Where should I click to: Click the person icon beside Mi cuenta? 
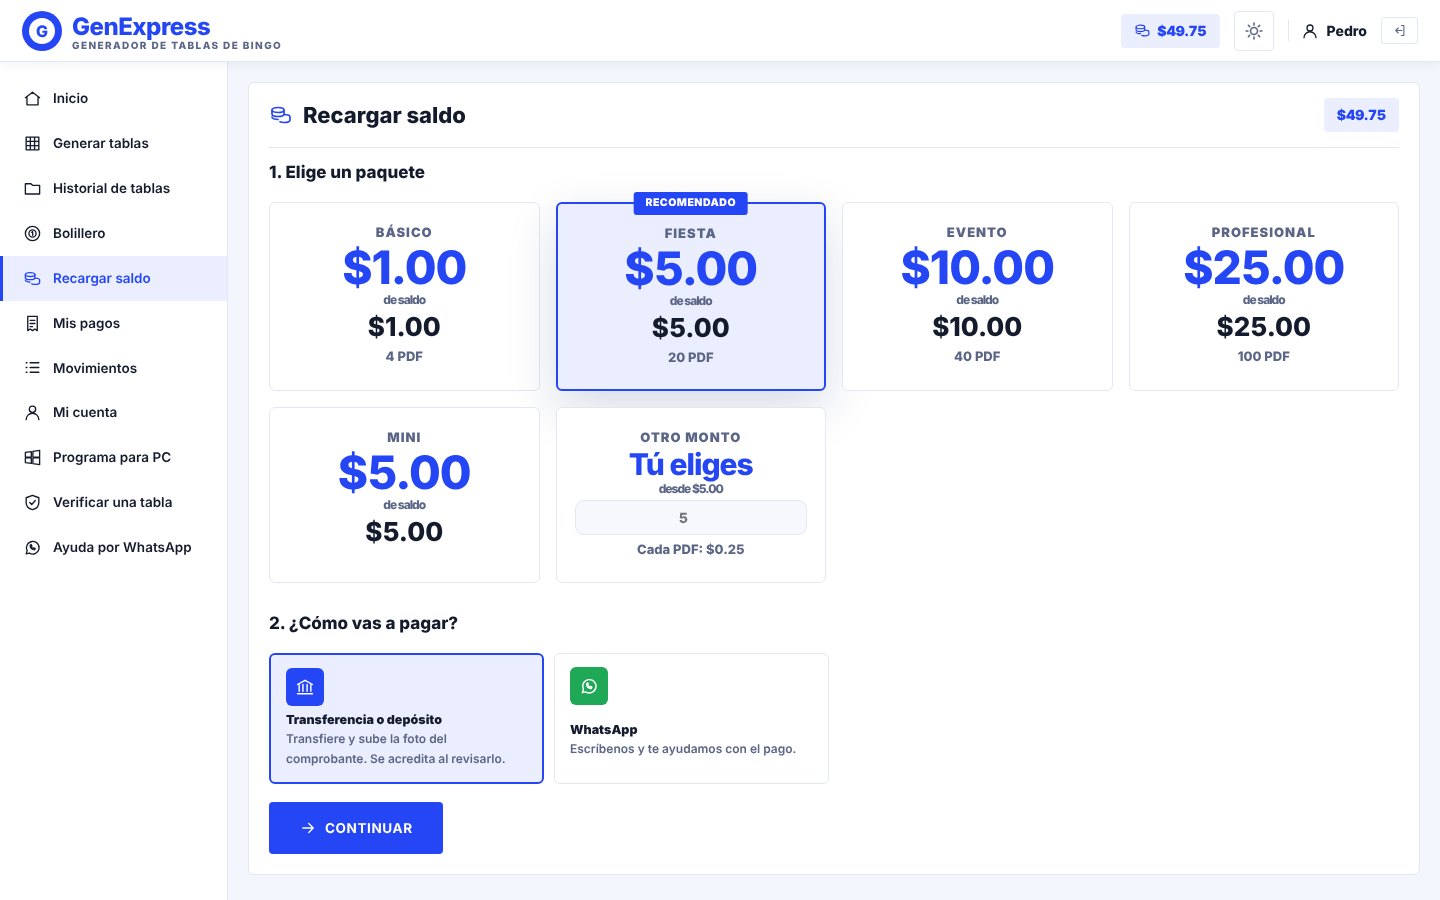[x=33, y=412]
